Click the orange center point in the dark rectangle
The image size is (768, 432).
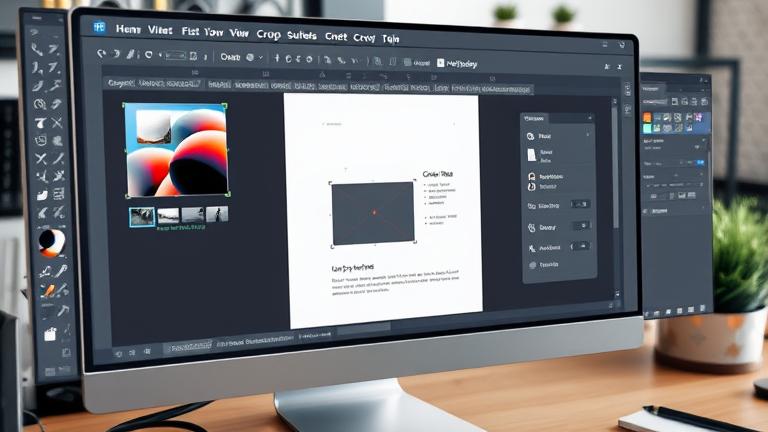click(374, 212)
